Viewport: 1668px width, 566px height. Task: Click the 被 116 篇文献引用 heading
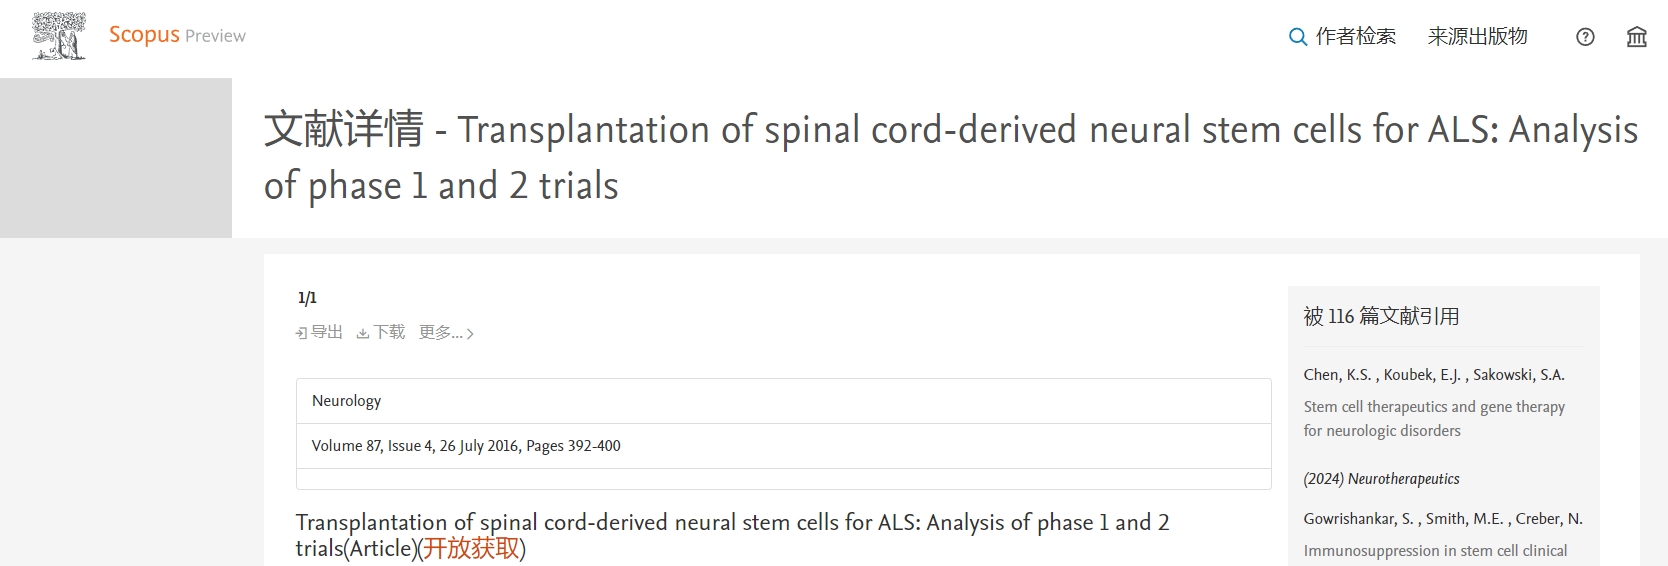(1381, 317)
